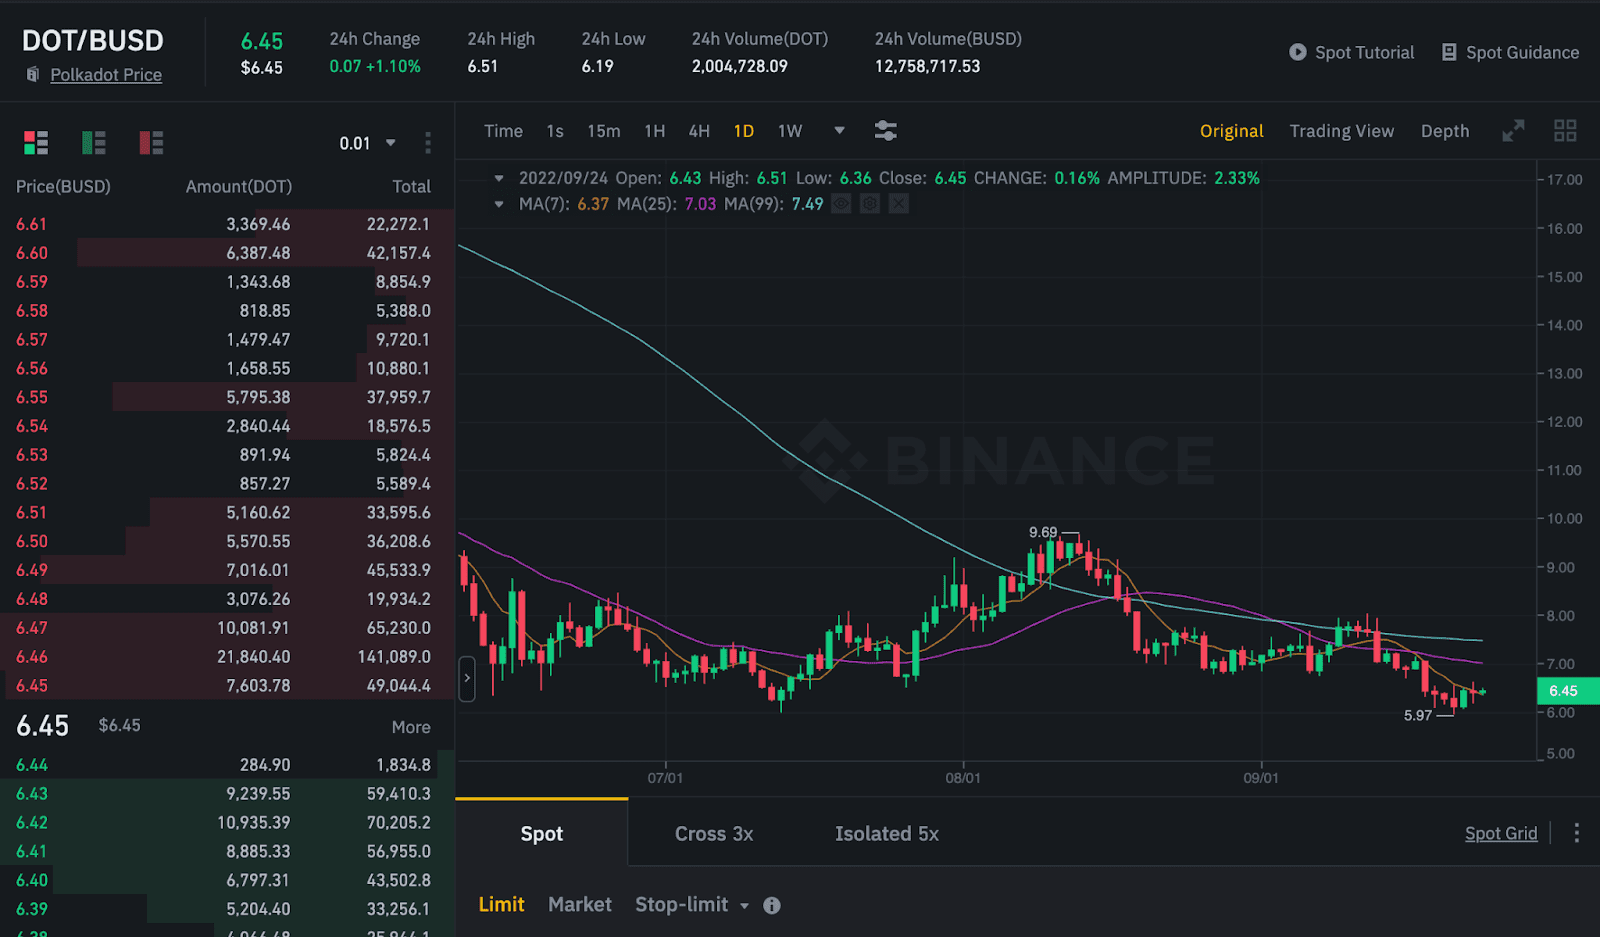Collapse the OHLC date info line
Image resolution: width=1600 pixels, height=937 pixels.
pyautogui.click(x=499, y=178)
